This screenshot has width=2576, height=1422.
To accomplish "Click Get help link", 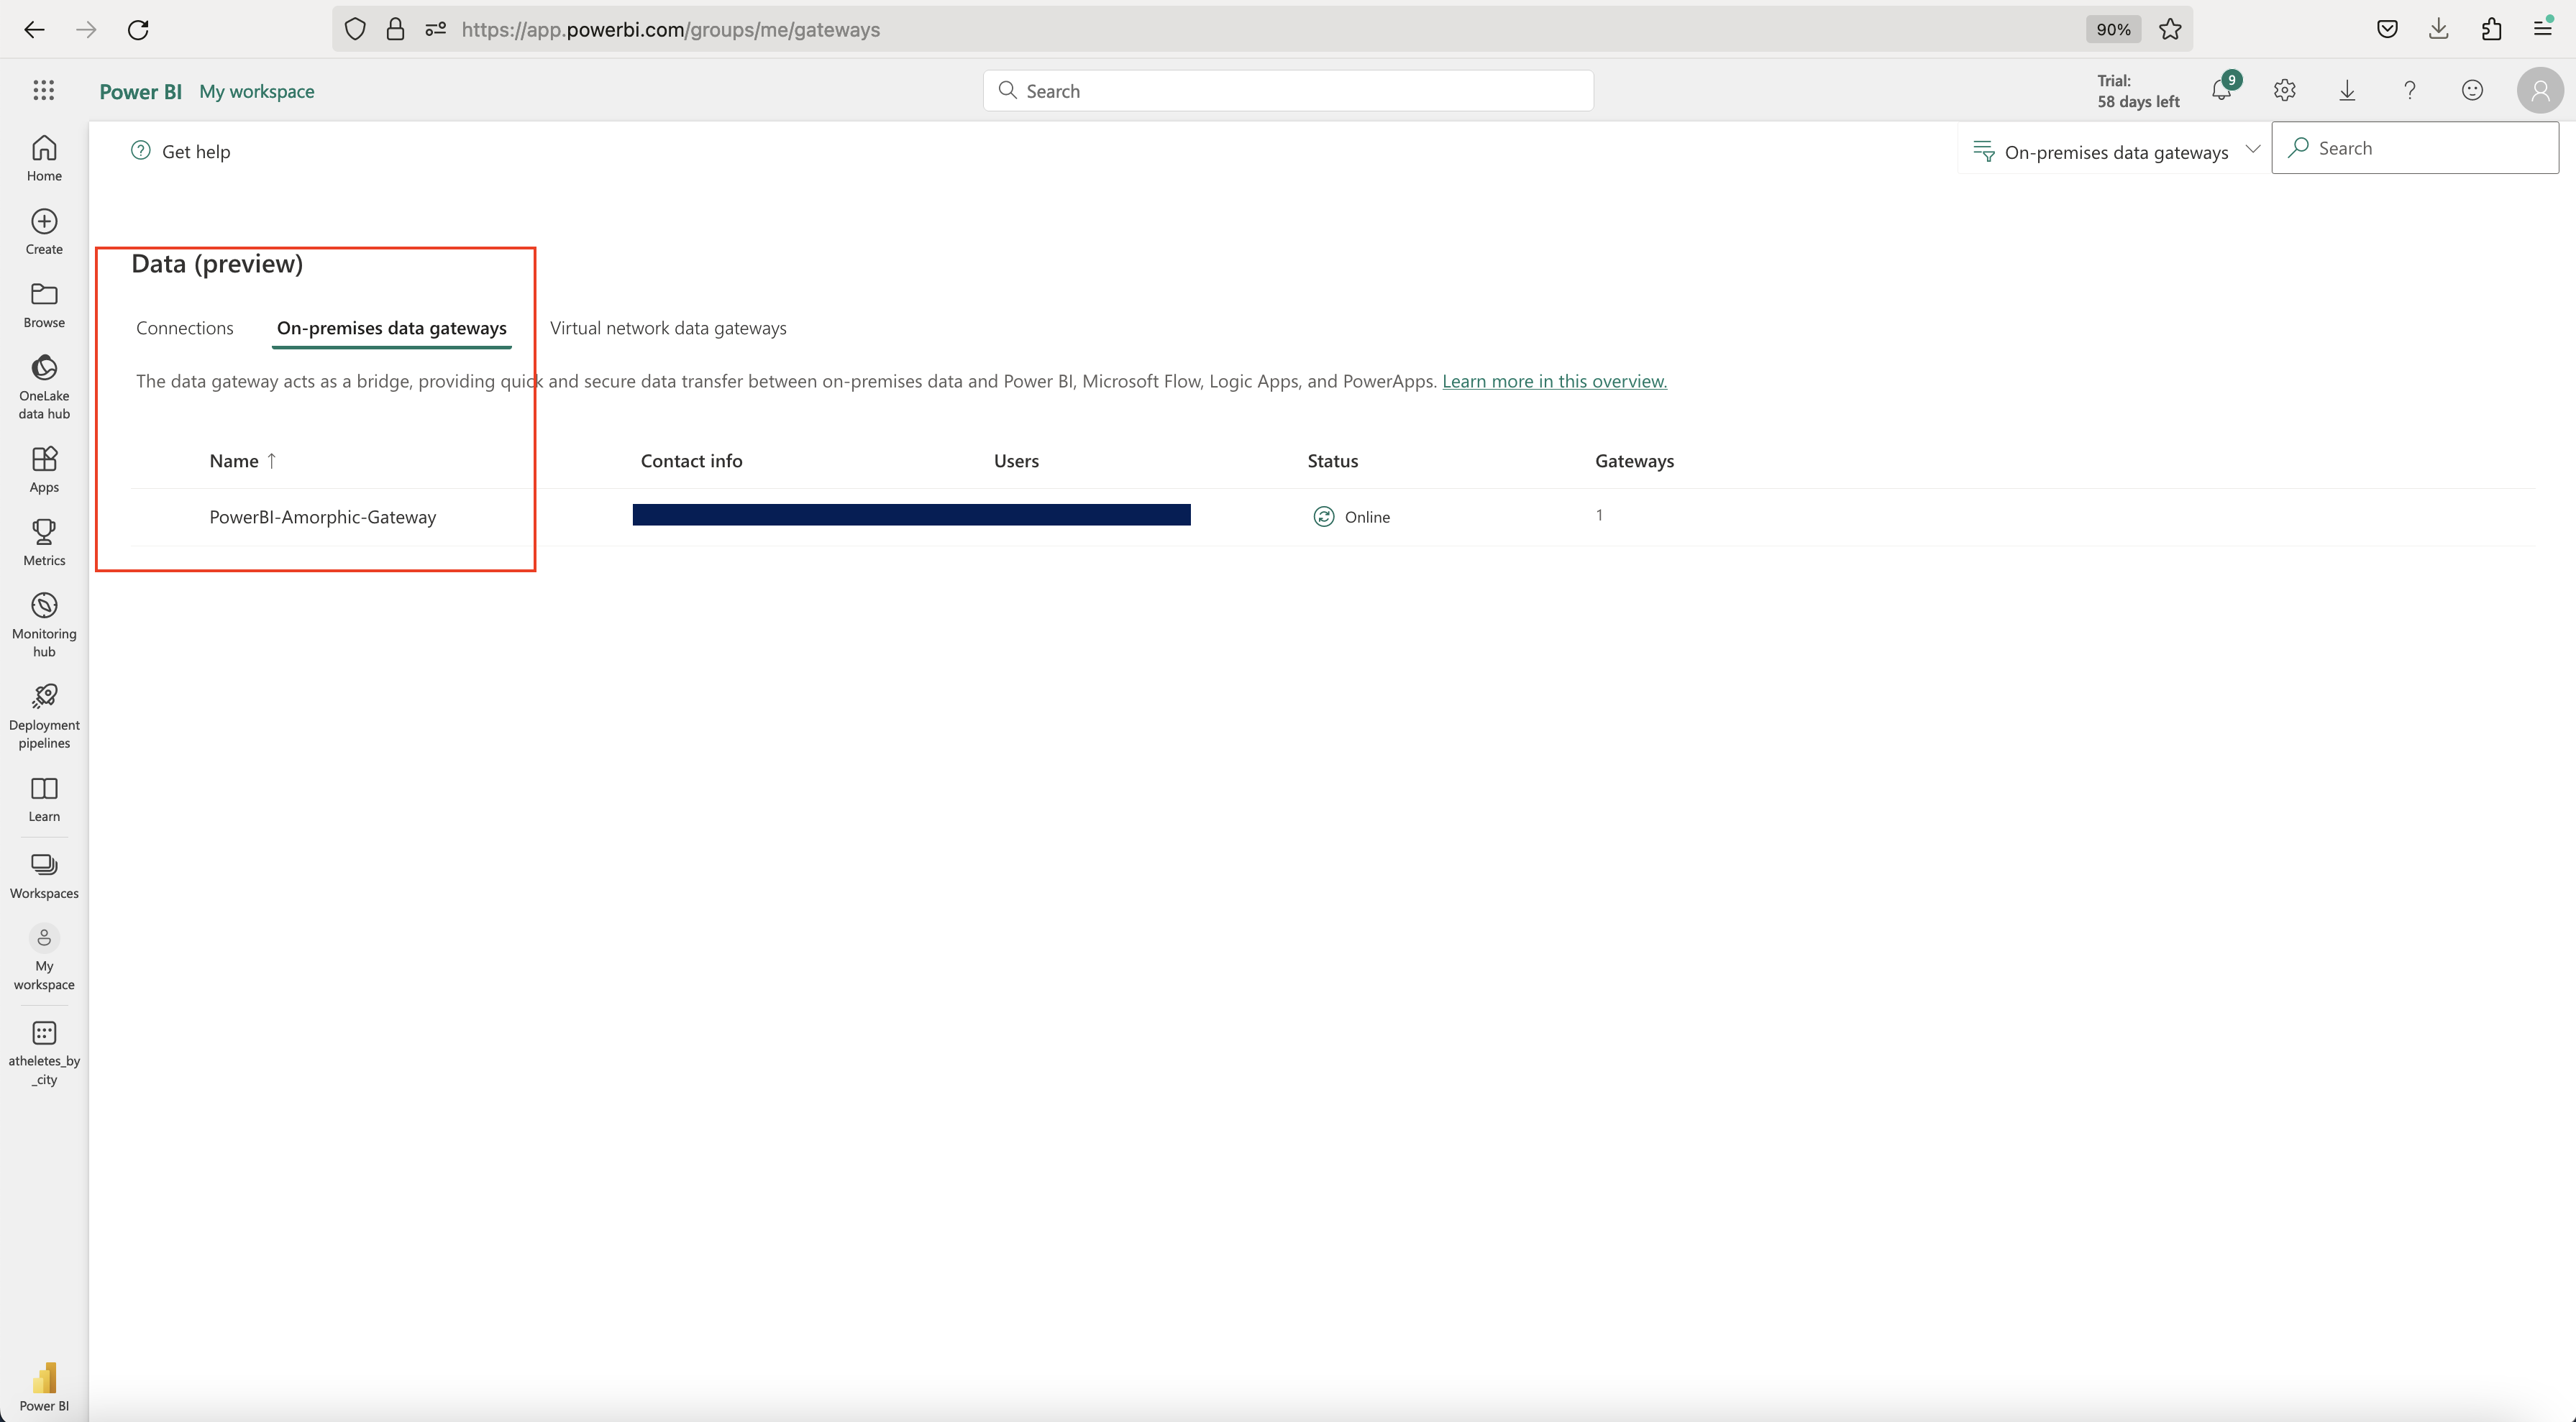I will tap(181, 151).
